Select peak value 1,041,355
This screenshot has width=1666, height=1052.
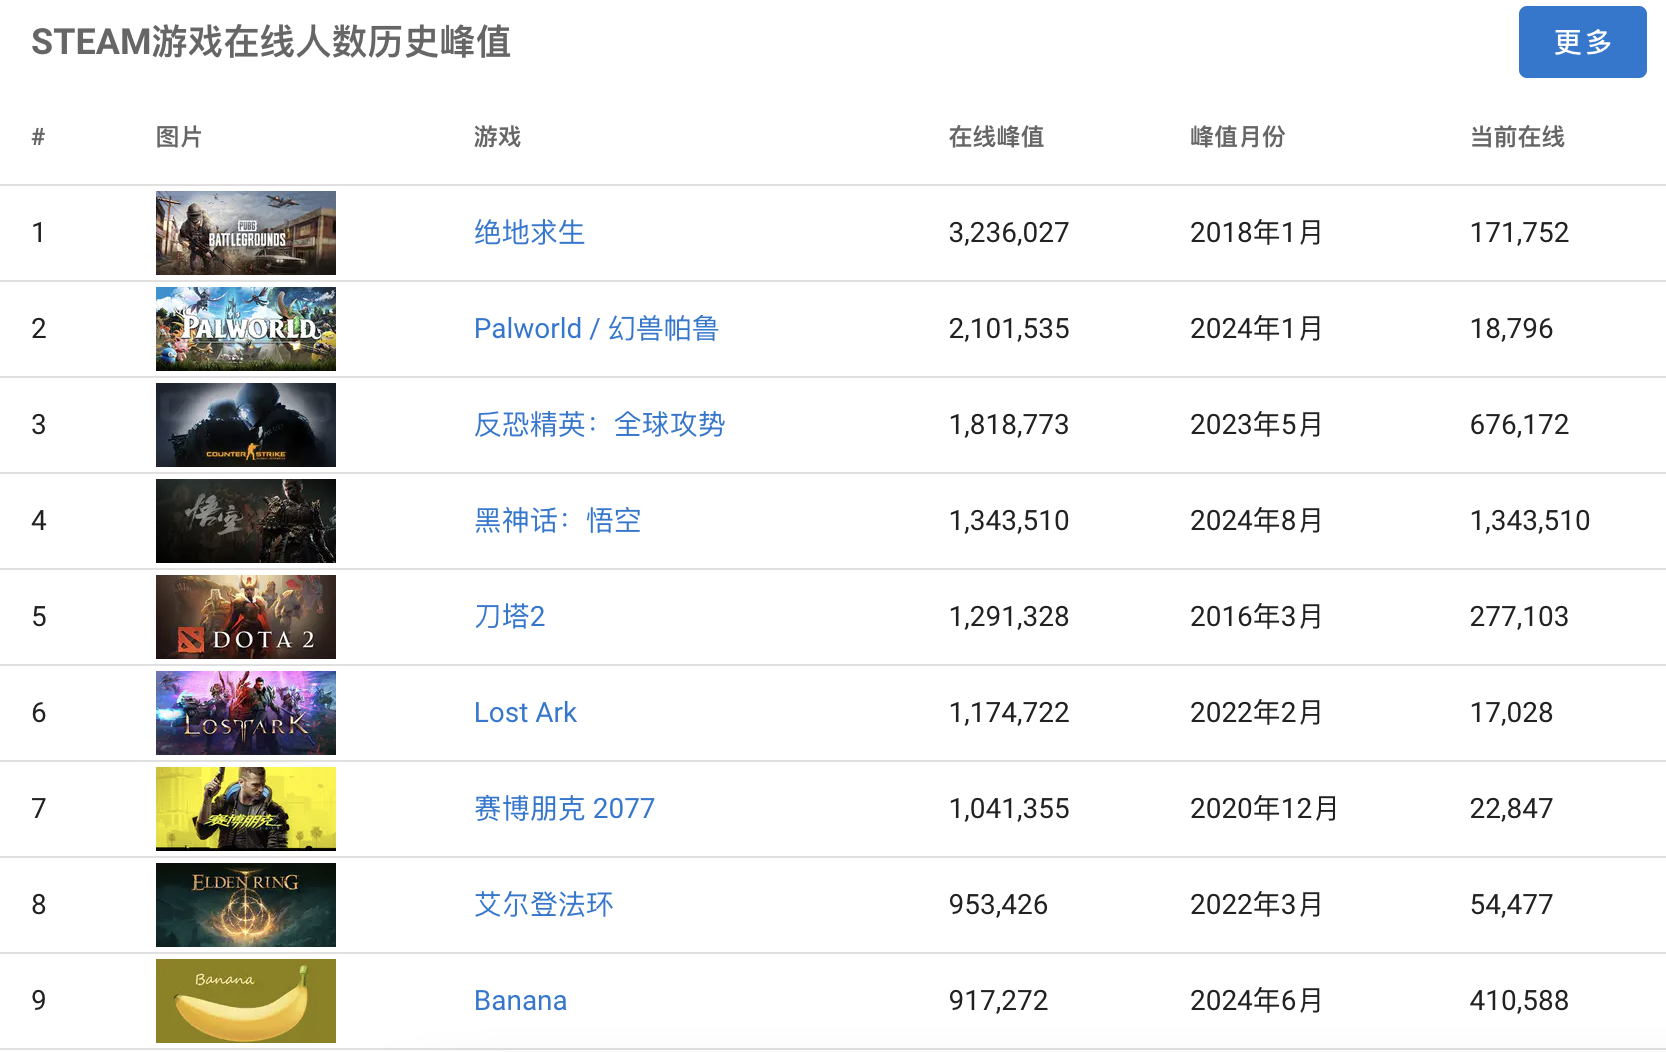pyautogui.click(x=1009, y=808)
